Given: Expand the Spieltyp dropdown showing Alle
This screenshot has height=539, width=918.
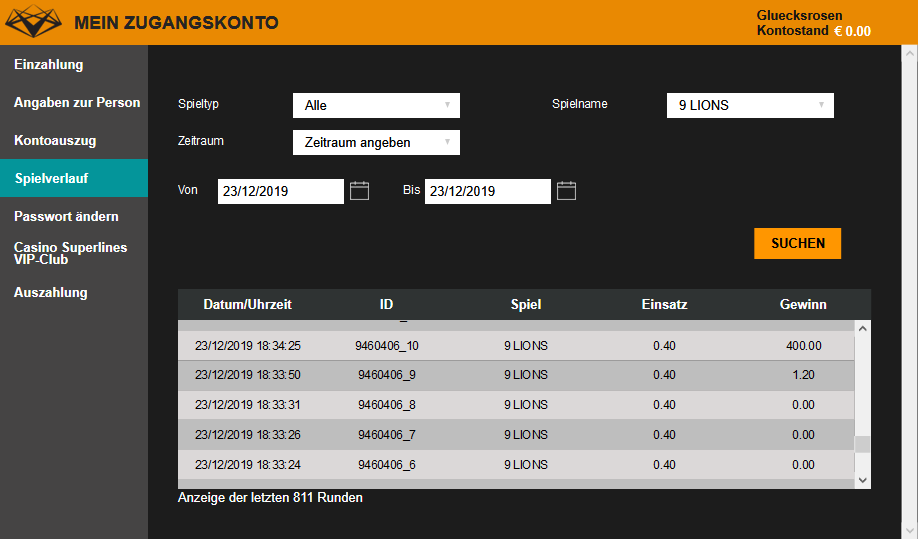Looking at the screenshot, I should coord(376,105).
